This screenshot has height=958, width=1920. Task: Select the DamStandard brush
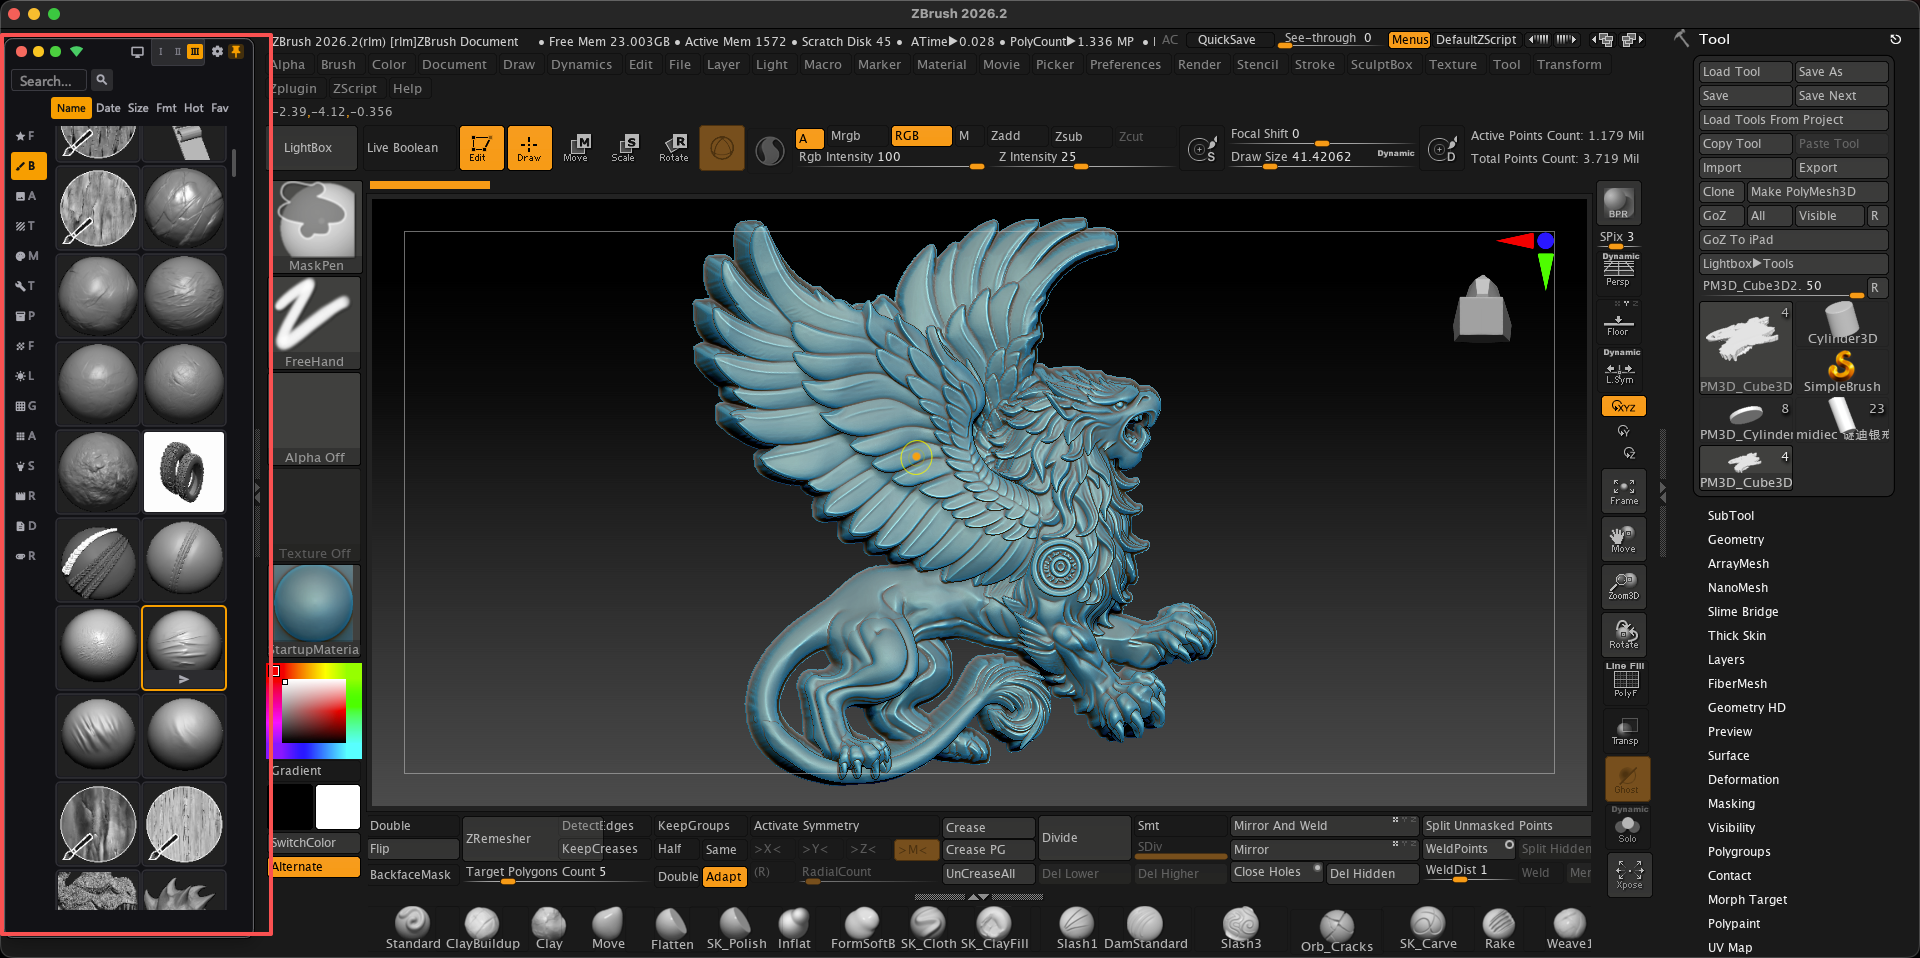1145,928
